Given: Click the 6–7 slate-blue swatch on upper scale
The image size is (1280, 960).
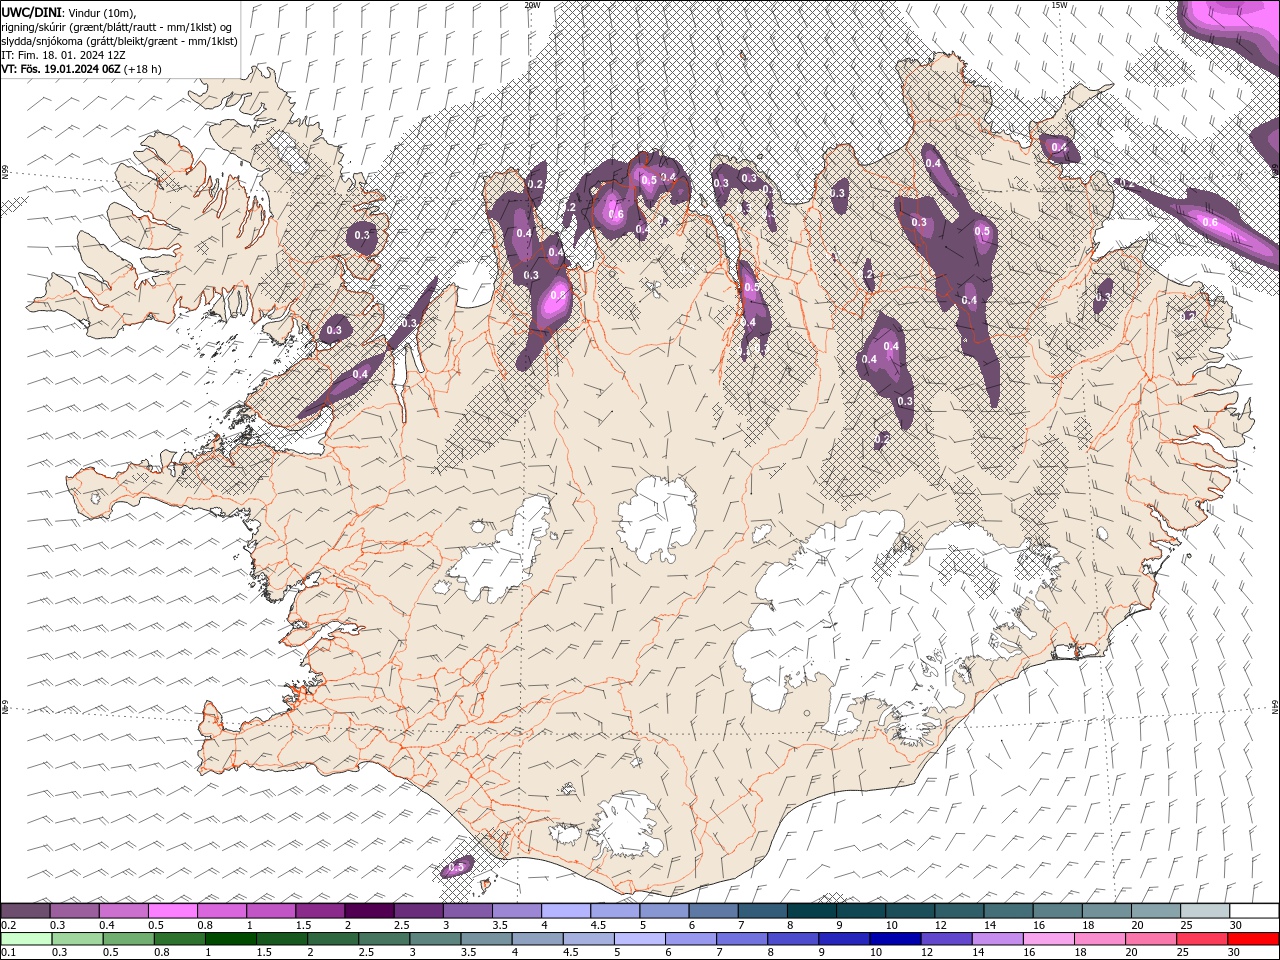Looking at the screenshot, I should [x=713, y=911].
